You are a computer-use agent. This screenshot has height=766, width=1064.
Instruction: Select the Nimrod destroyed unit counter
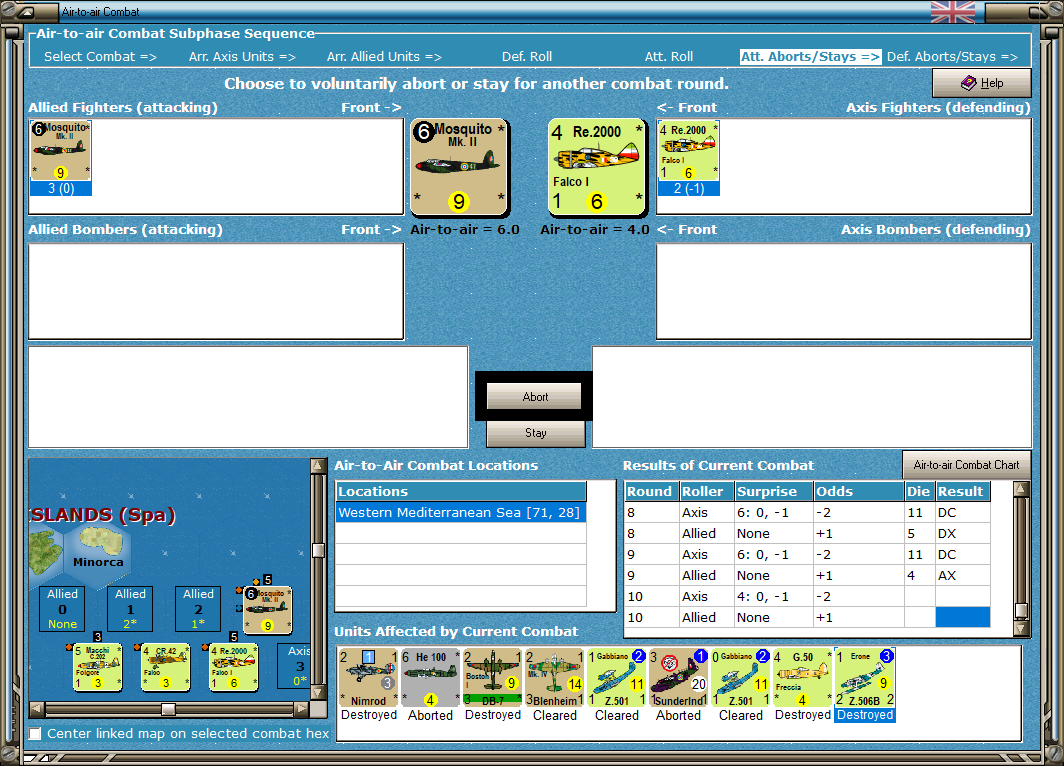[x=368, y=678]
